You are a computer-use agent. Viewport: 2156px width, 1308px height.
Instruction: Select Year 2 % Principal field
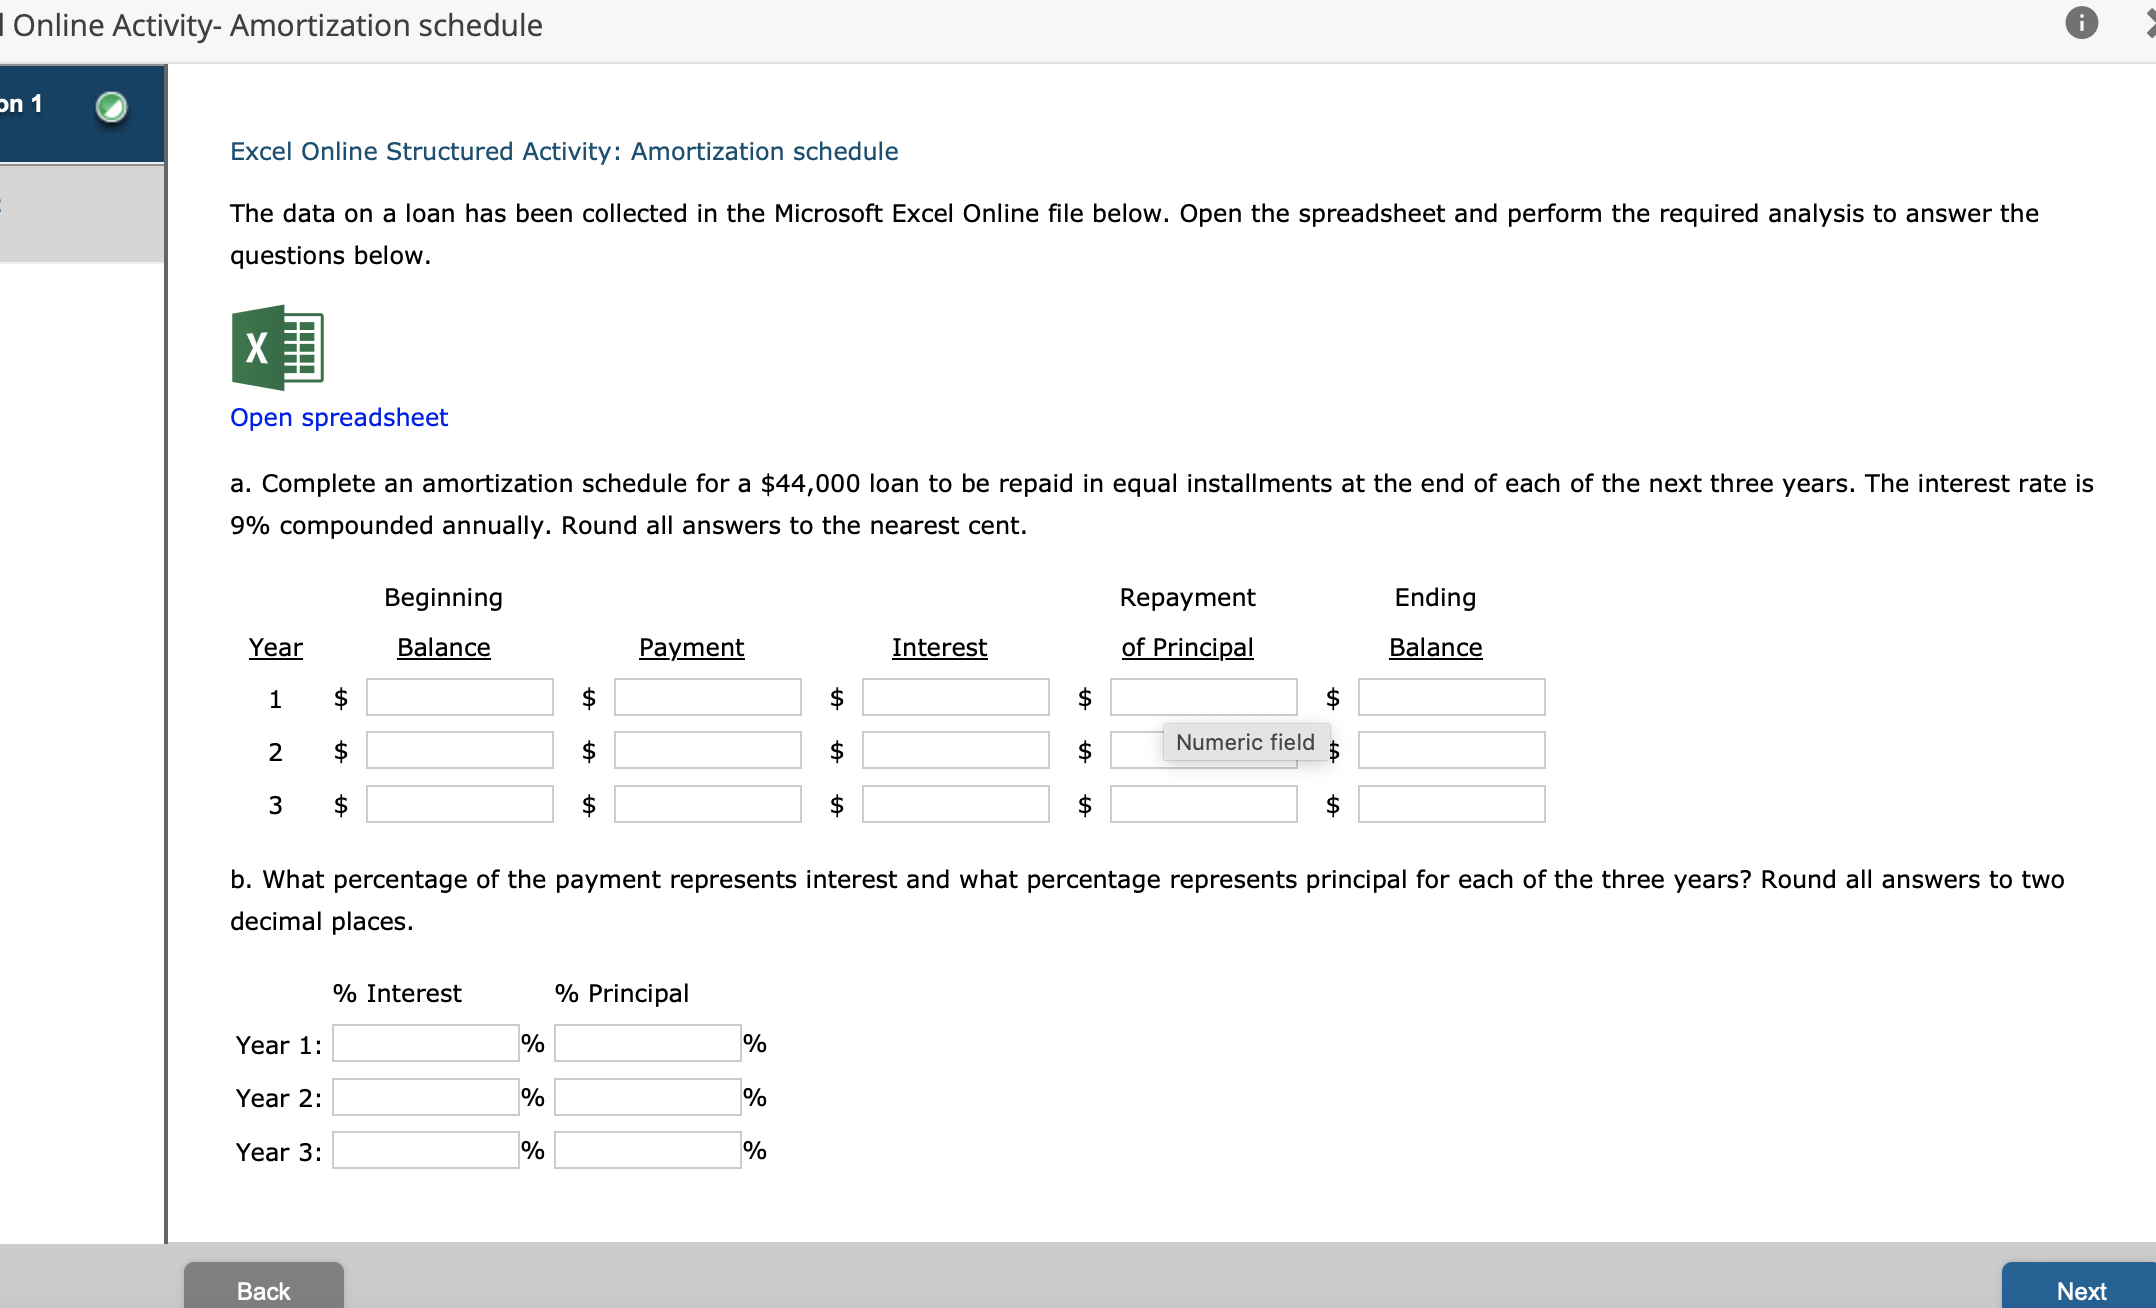point(648,1097)
